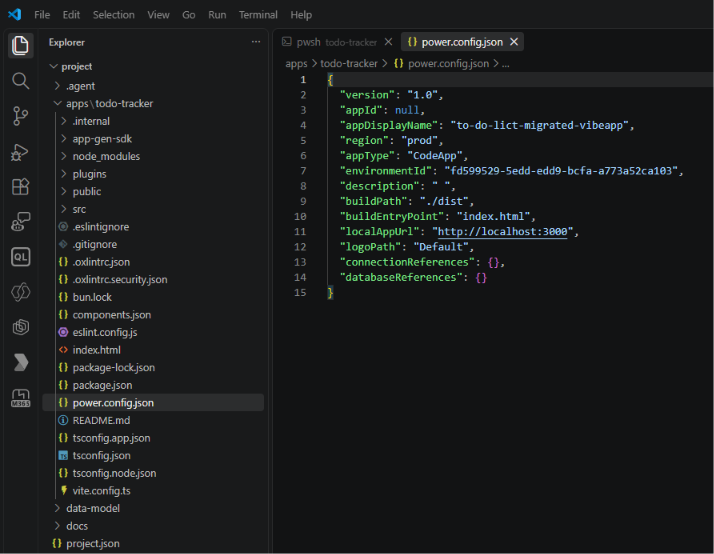Open the README.md file

(x=101, y=421)
